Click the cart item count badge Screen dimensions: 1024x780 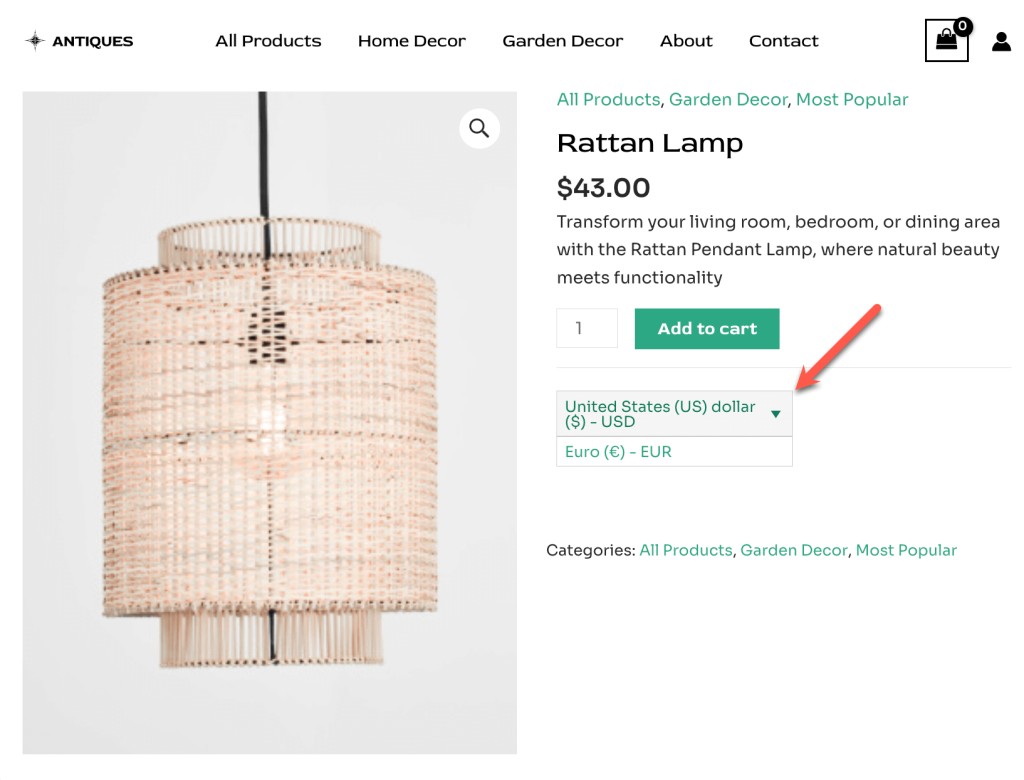coord(963,26)
